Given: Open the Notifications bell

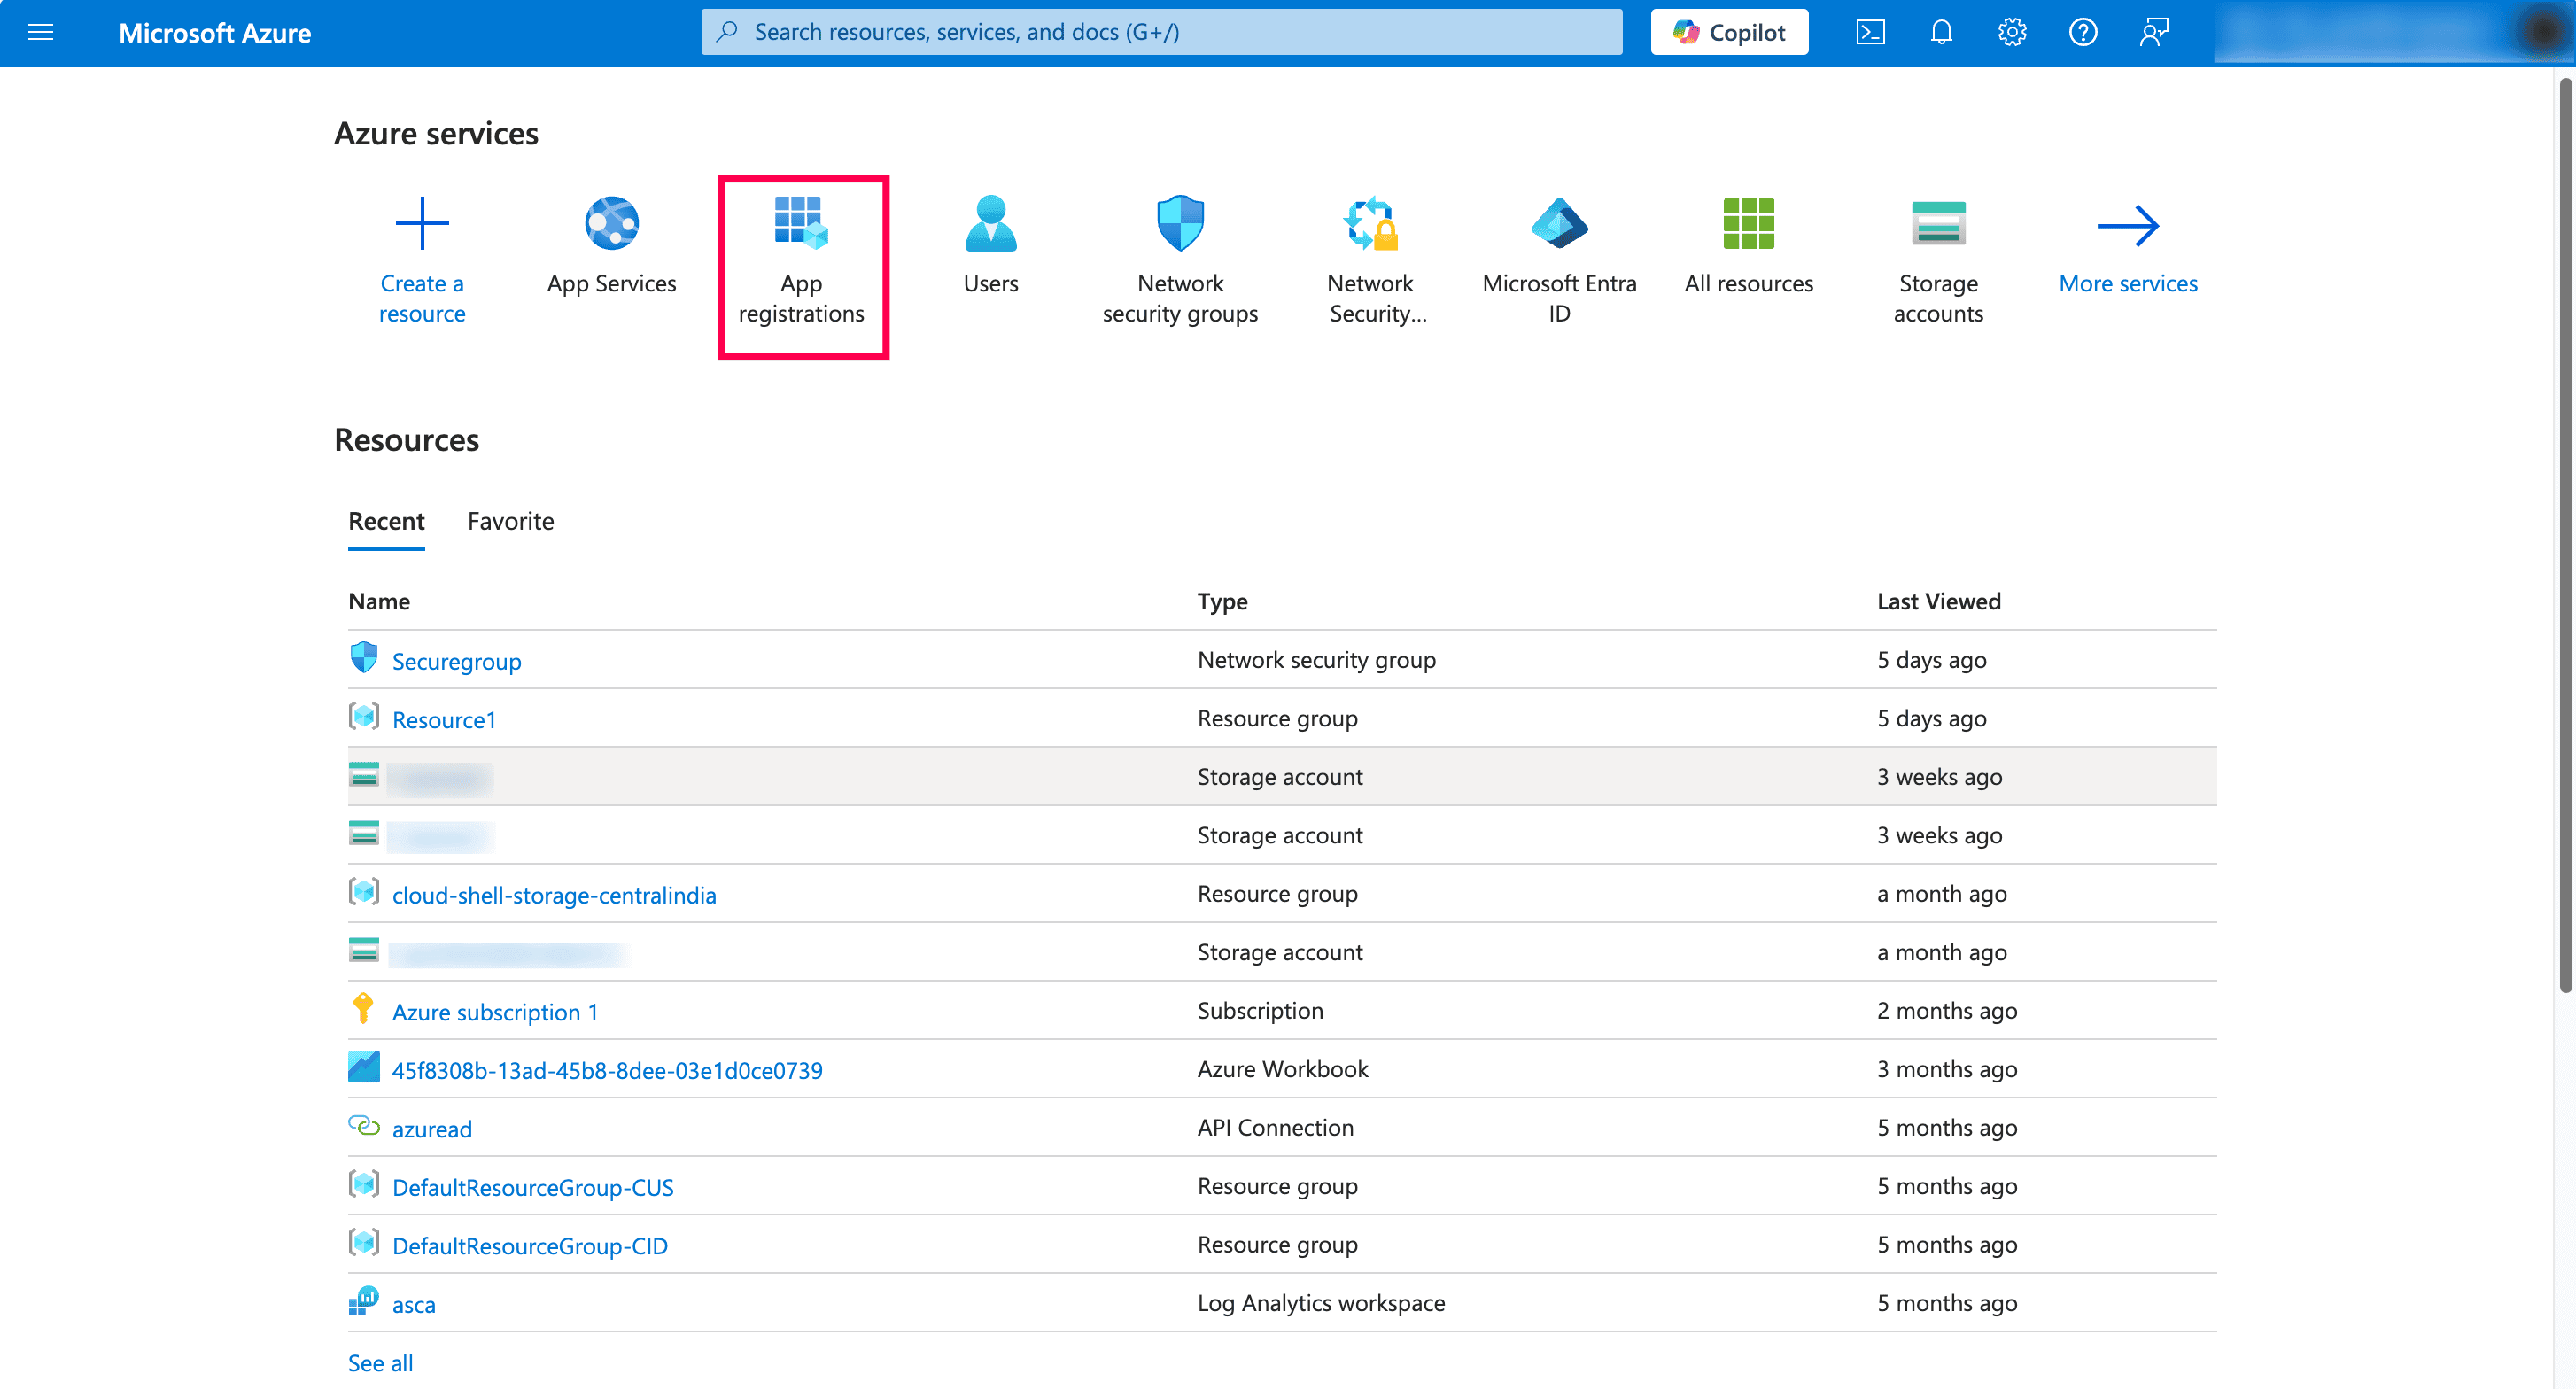Looking at the screenshot, I should [x=1941, y=32].
